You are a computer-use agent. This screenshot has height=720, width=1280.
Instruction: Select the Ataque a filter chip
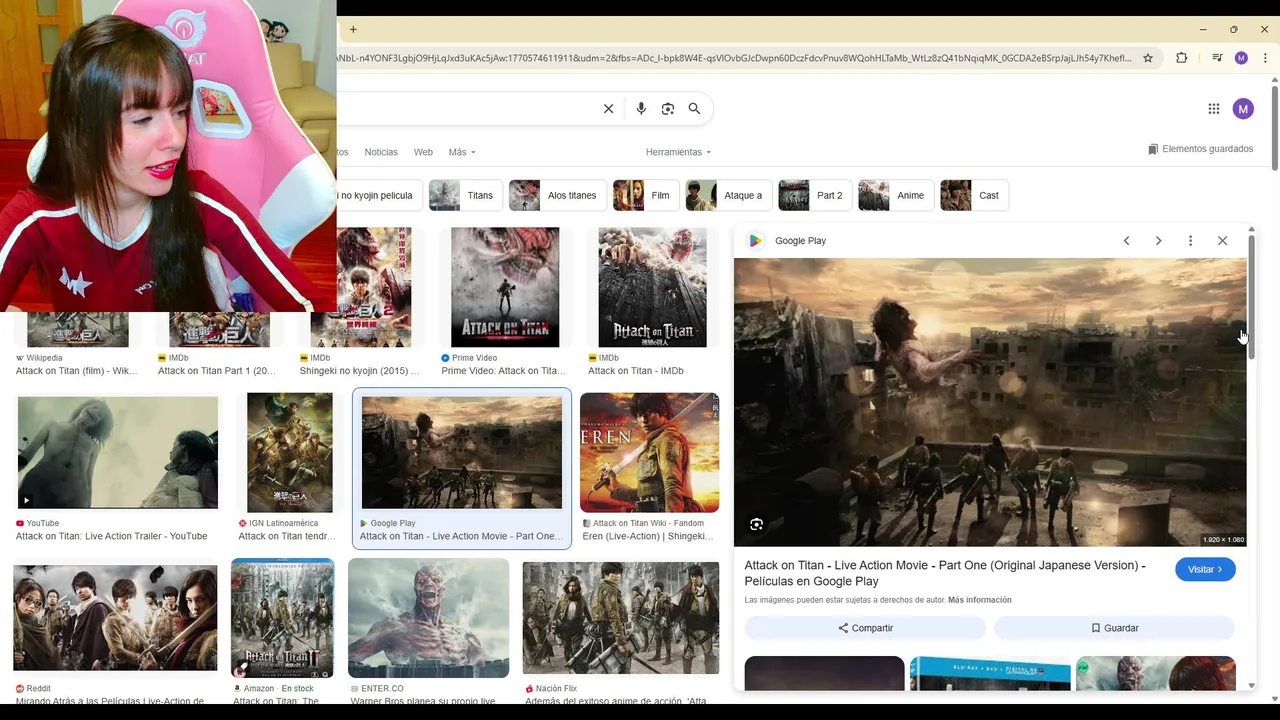729,195
